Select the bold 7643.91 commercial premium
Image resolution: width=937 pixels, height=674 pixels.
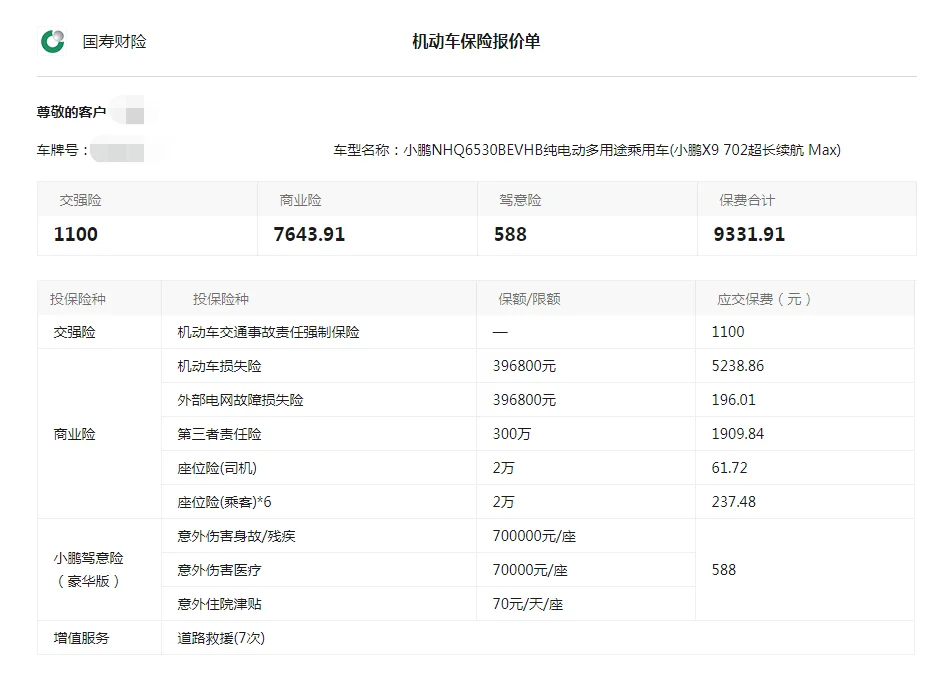[x=309, y=234]
